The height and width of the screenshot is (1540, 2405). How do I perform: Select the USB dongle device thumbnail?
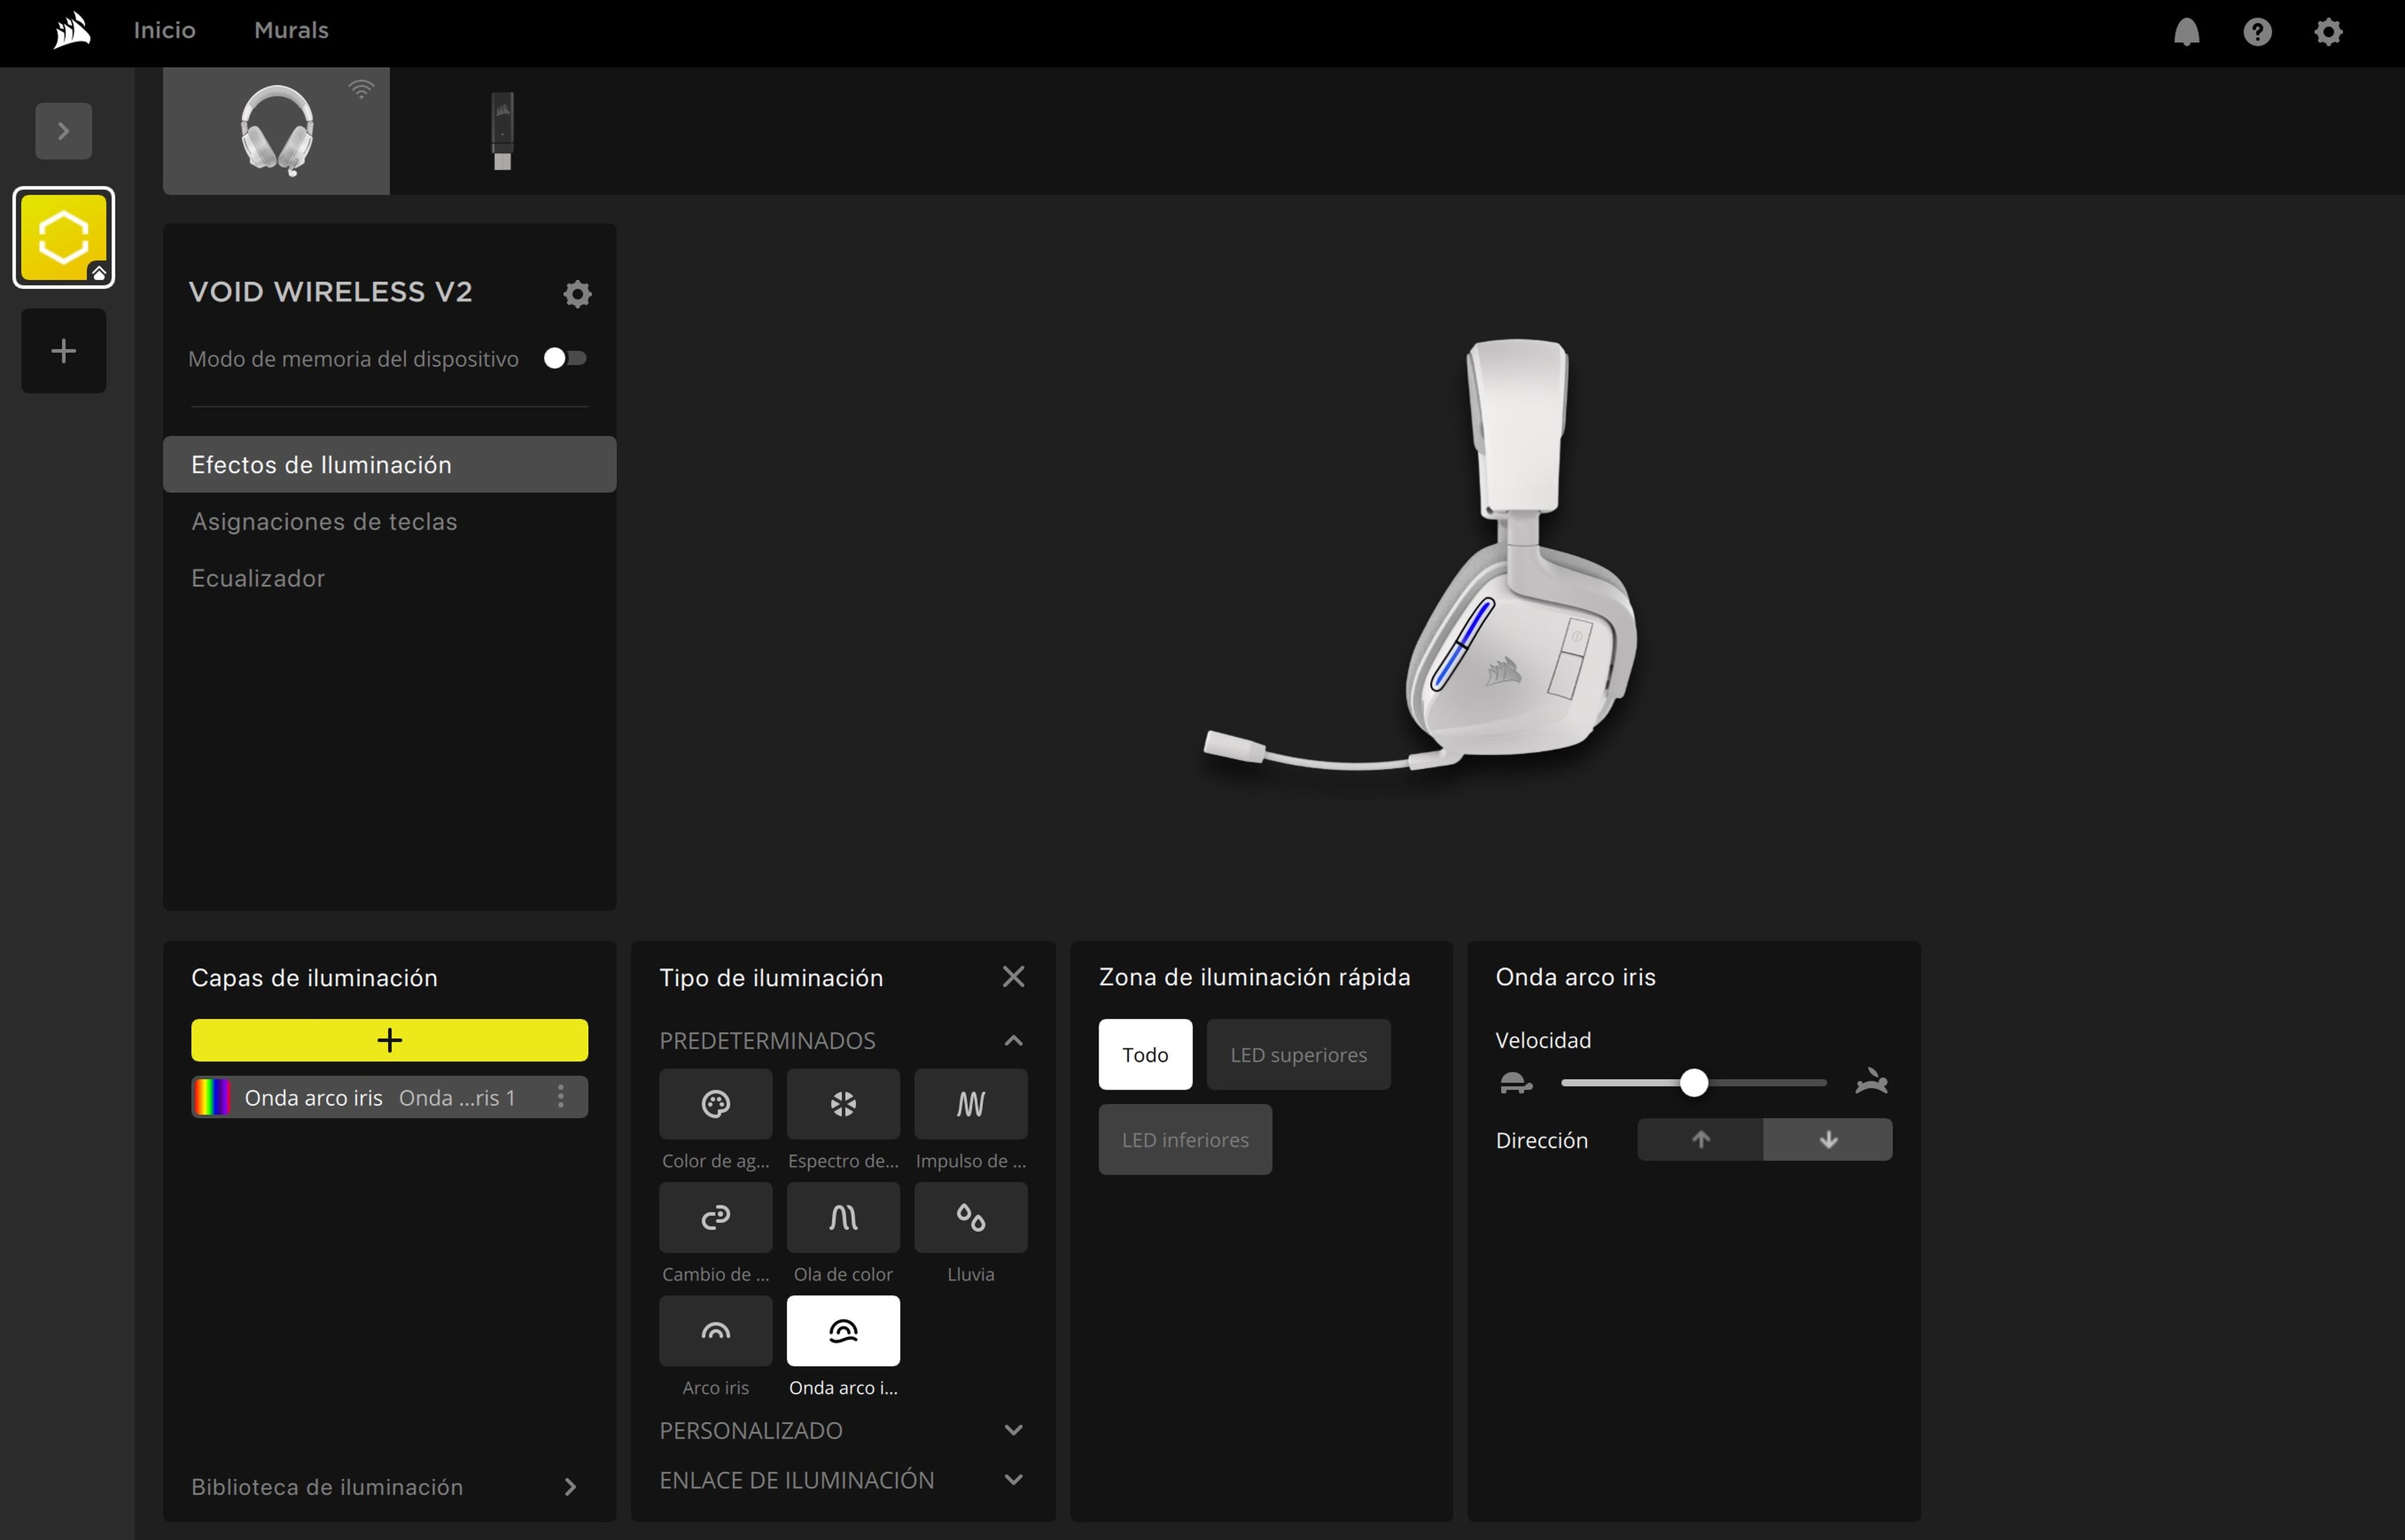[x=501, y=130]
